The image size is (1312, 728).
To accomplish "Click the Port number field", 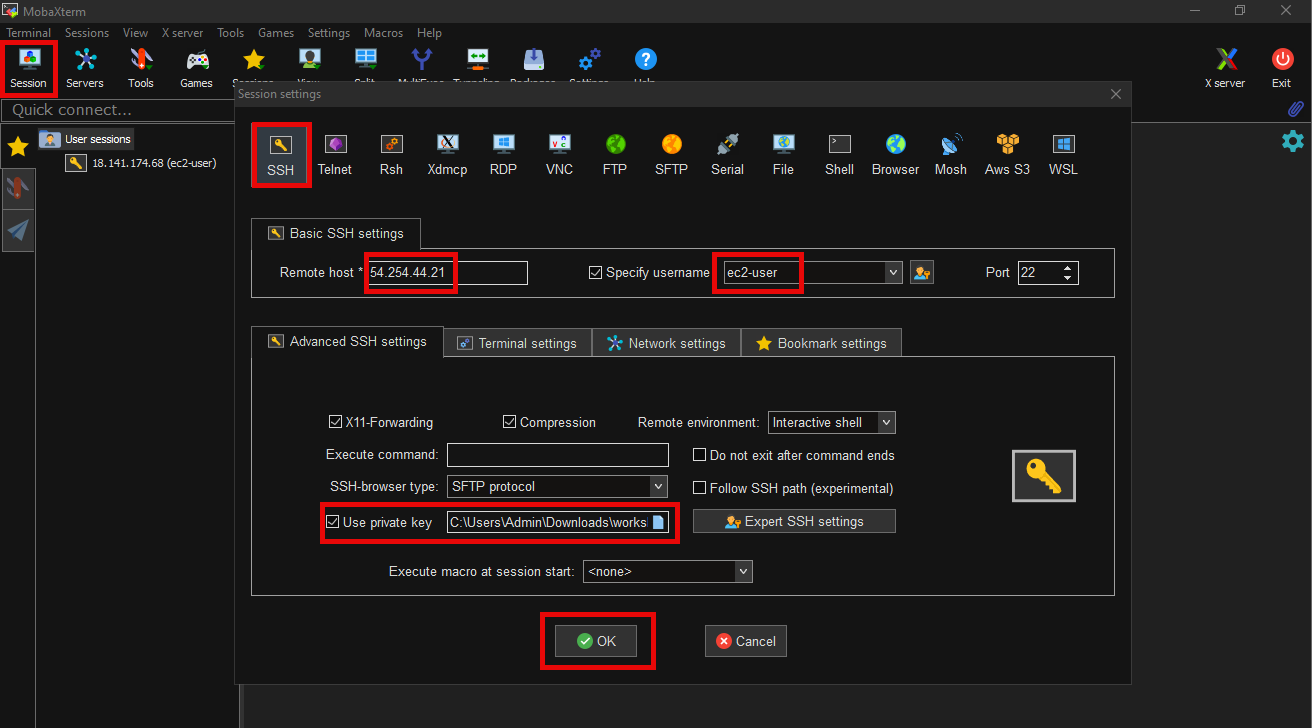I will [x=1040, y=272].
